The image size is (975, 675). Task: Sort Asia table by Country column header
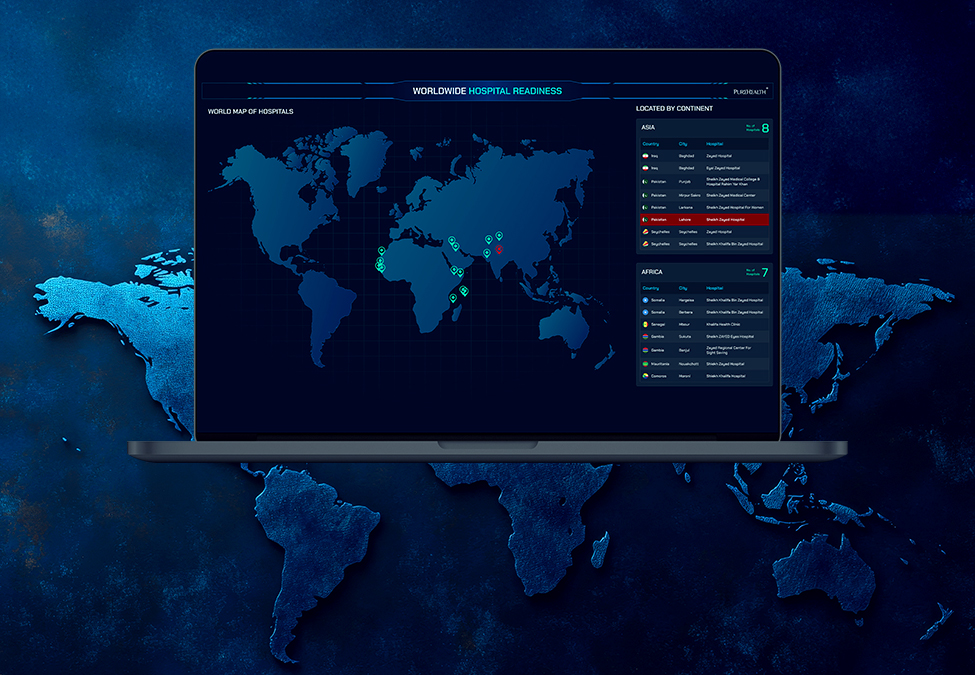click(x=650, y=144)
